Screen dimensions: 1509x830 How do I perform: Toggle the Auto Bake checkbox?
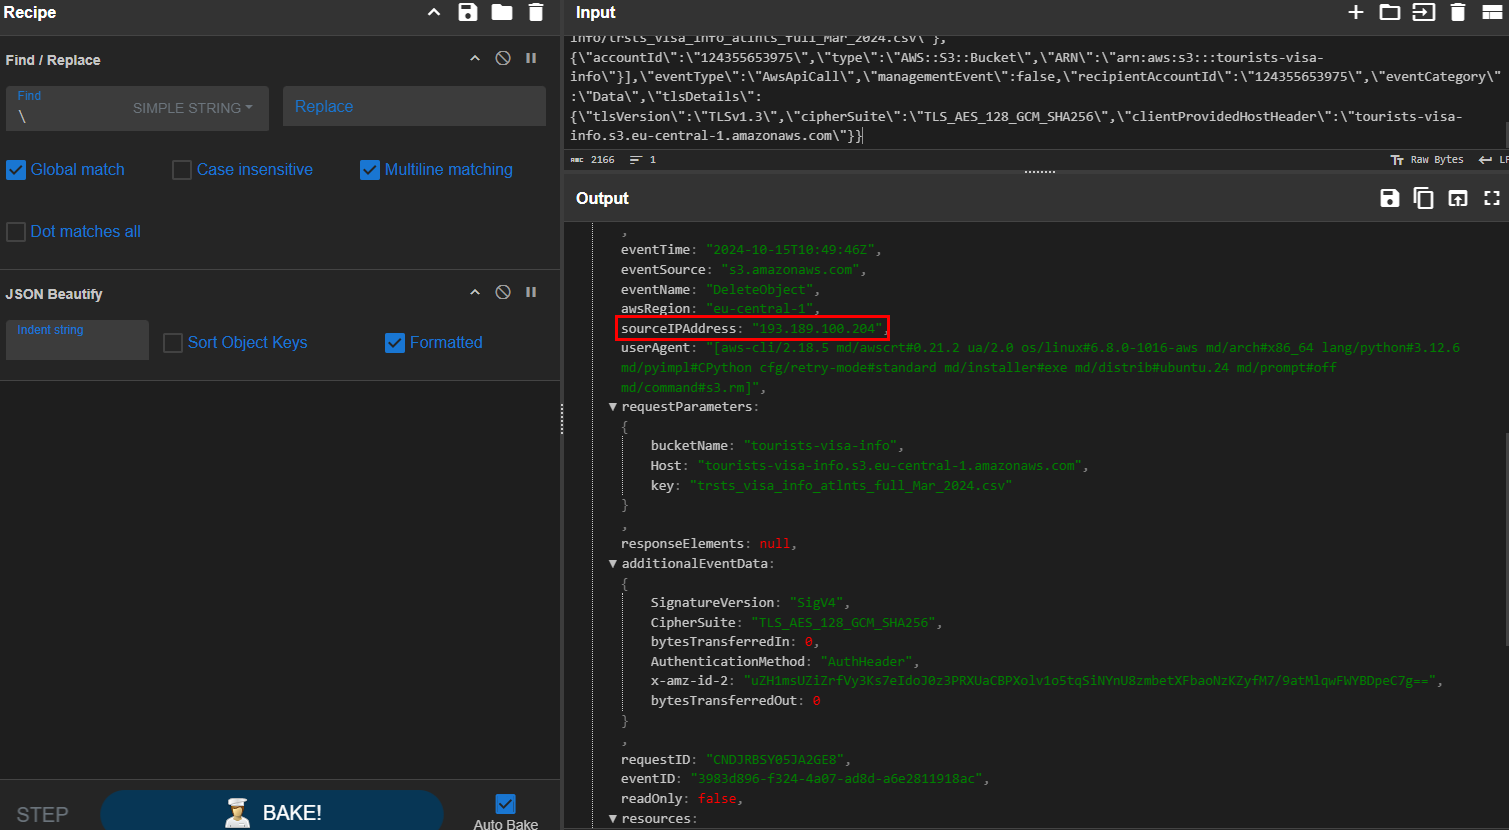pos(505,804)
